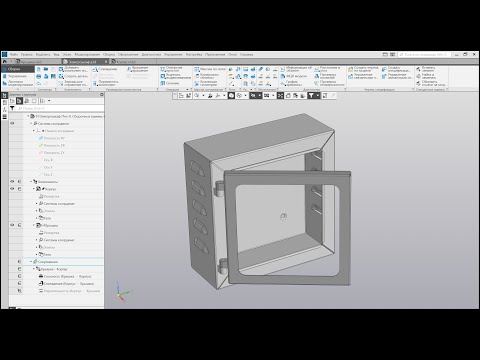Select the Coincidence mate tool
The height and width of the screenshot is (360, 480).
pos(105,69)
